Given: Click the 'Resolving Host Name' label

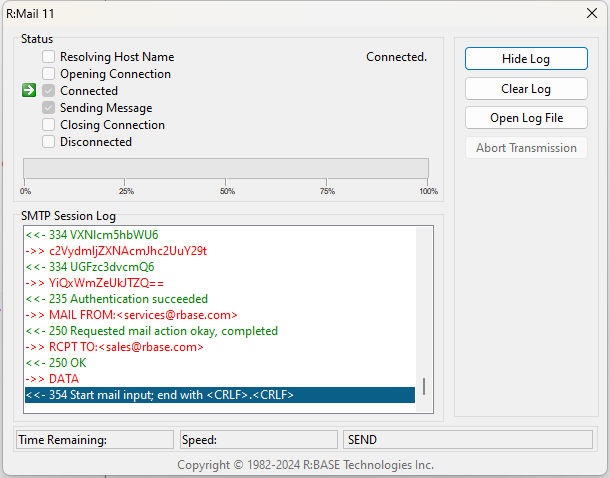Looking at the screenshot, I should pyautogui.click(x=117, y=57).
